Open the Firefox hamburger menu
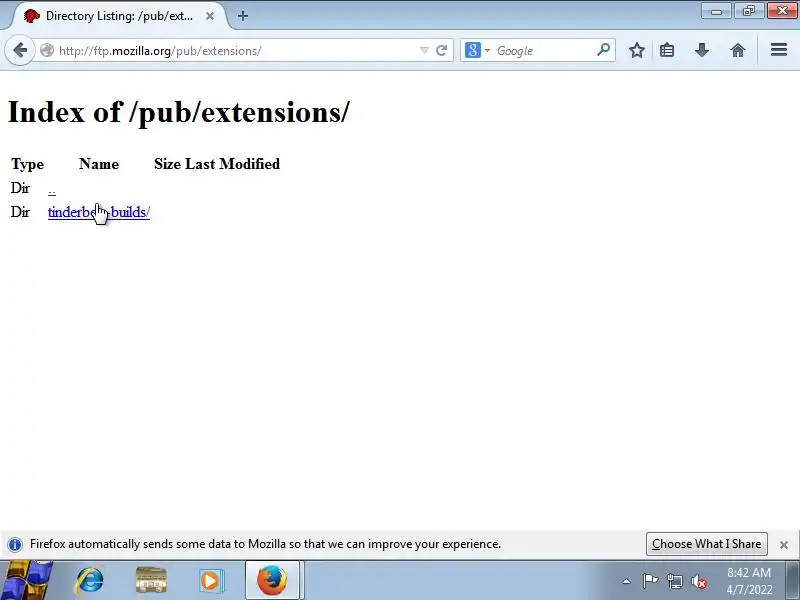This screenshot has width=800, height=600. pyautogui.click(x=779, y=50)
